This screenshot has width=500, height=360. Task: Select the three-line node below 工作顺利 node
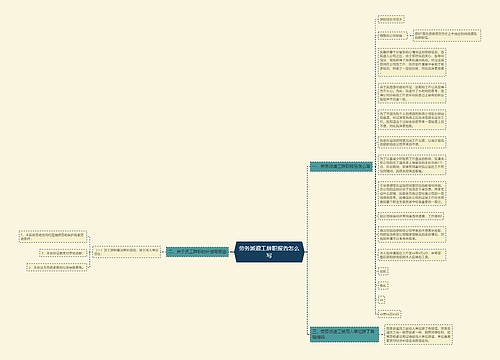click(x=412, y=234)
